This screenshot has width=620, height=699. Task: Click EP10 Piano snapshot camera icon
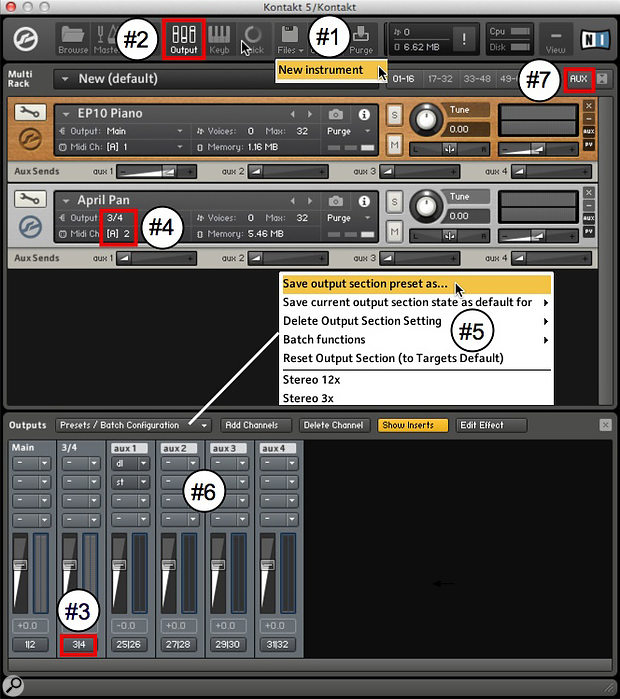pos(336,115)
